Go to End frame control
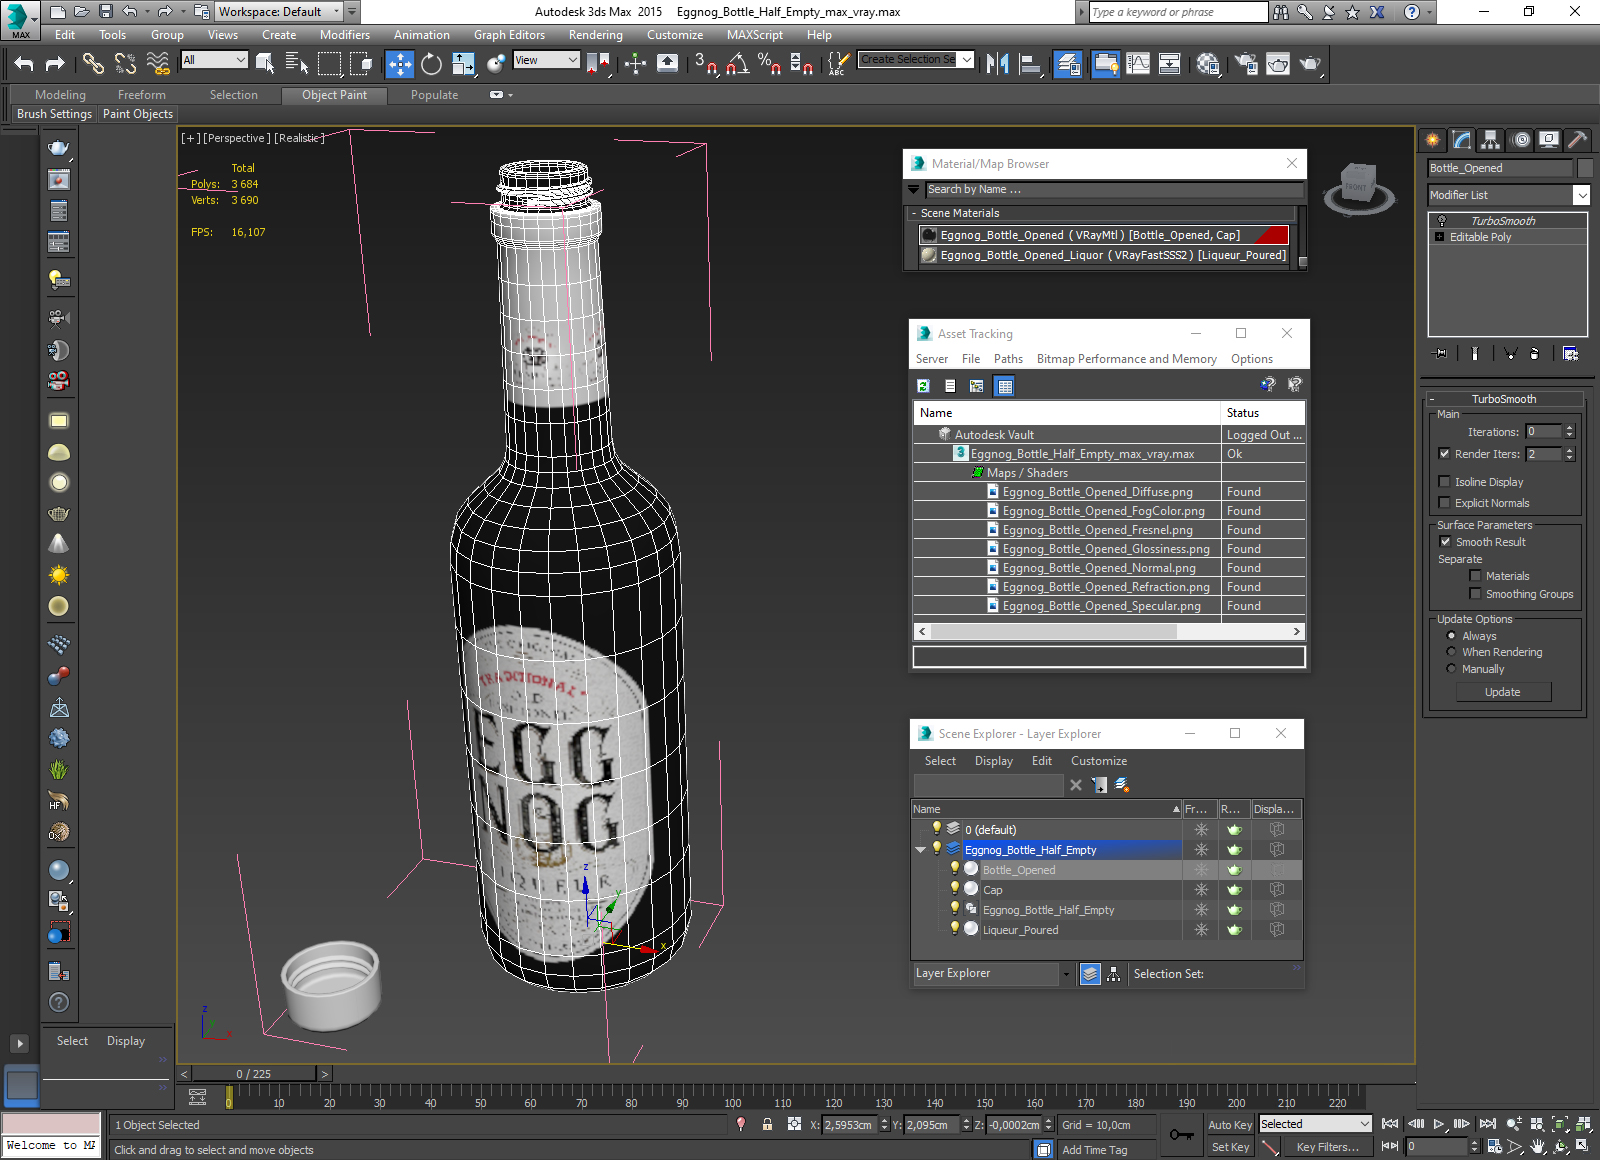The width and height of the screenshot is (1600, 1160). (1488, 1124)
